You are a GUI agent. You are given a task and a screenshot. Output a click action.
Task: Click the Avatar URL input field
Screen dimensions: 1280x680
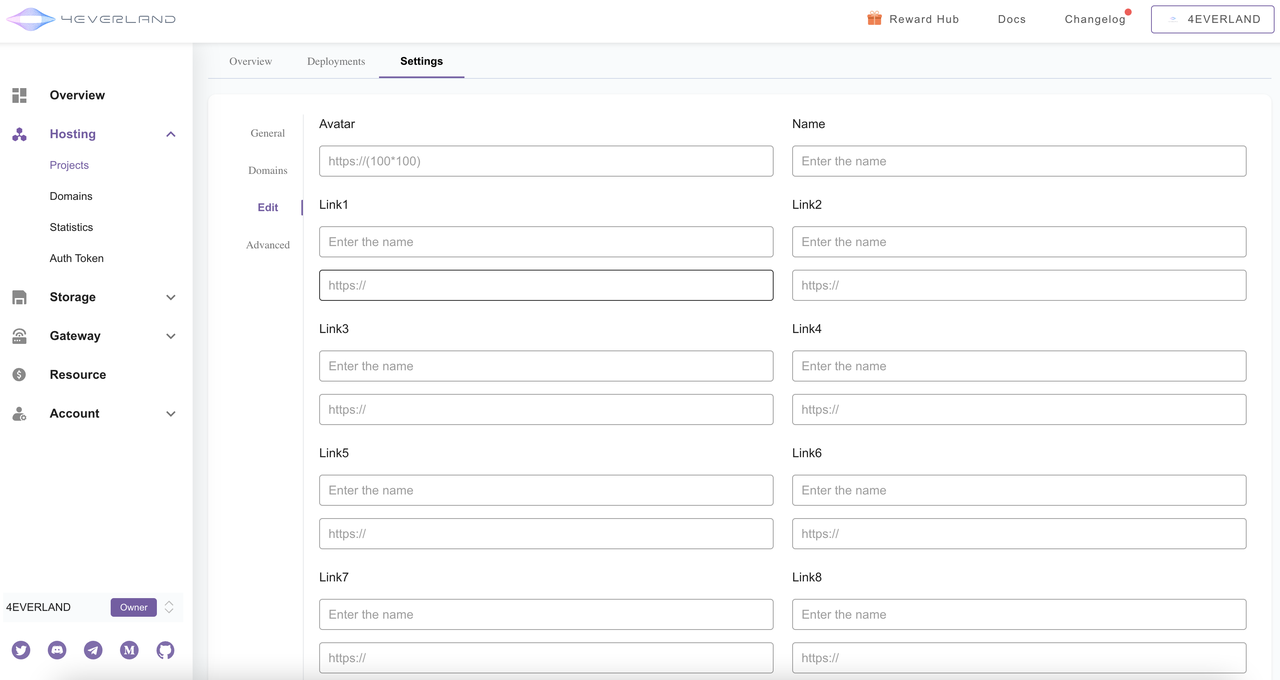click(x=546, y=161)
